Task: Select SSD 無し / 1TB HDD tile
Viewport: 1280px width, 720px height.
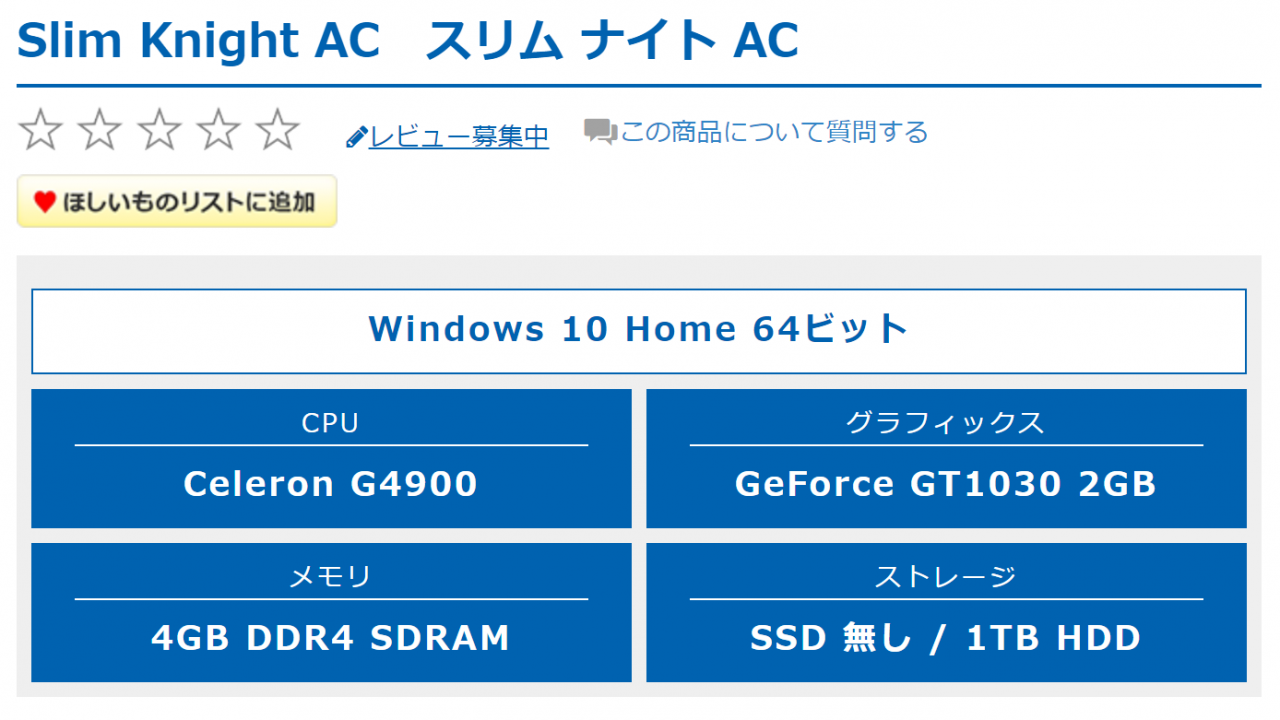Action: (x=946, y=612)
